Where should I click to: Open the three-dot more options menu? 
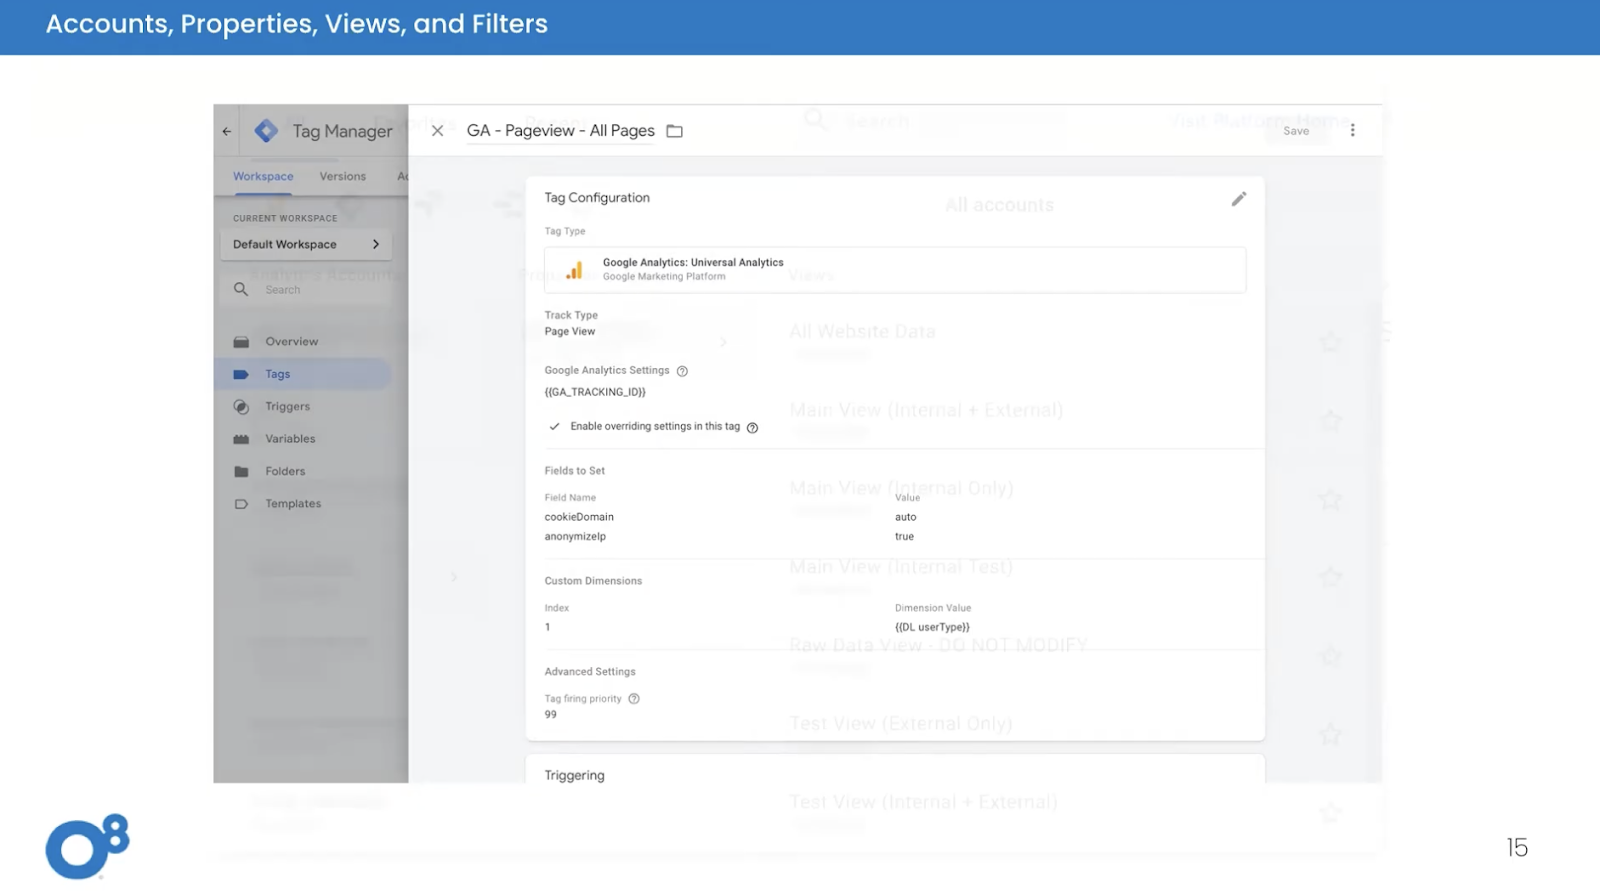pos(1353,130)
